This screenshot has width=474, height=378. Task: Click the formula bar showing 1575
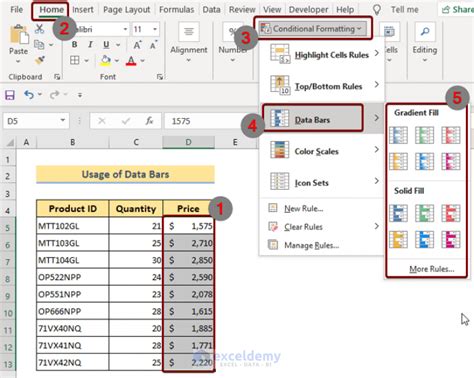[x=210, y=121]
